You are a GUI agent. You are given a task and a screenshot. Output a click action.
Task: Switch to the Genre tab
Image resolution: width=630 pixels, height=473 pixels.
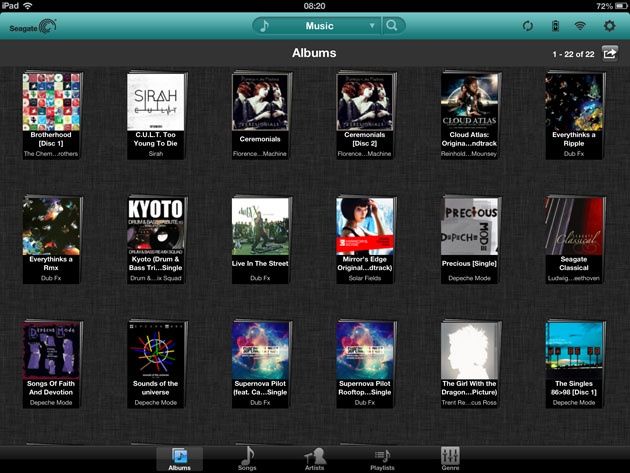click(450, 459)
